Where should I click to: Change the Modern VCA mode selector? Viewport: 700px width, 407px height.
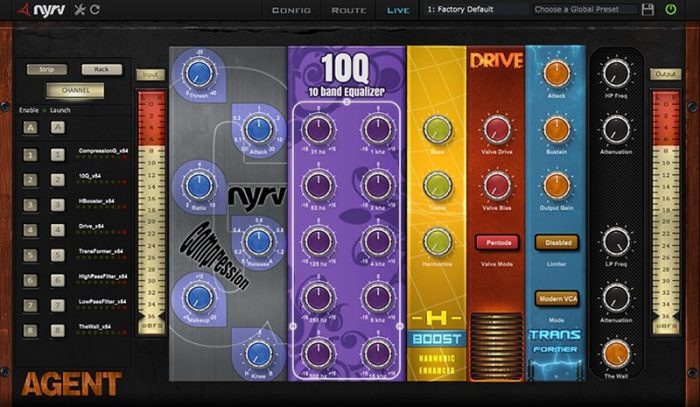(x=558, y=298)
